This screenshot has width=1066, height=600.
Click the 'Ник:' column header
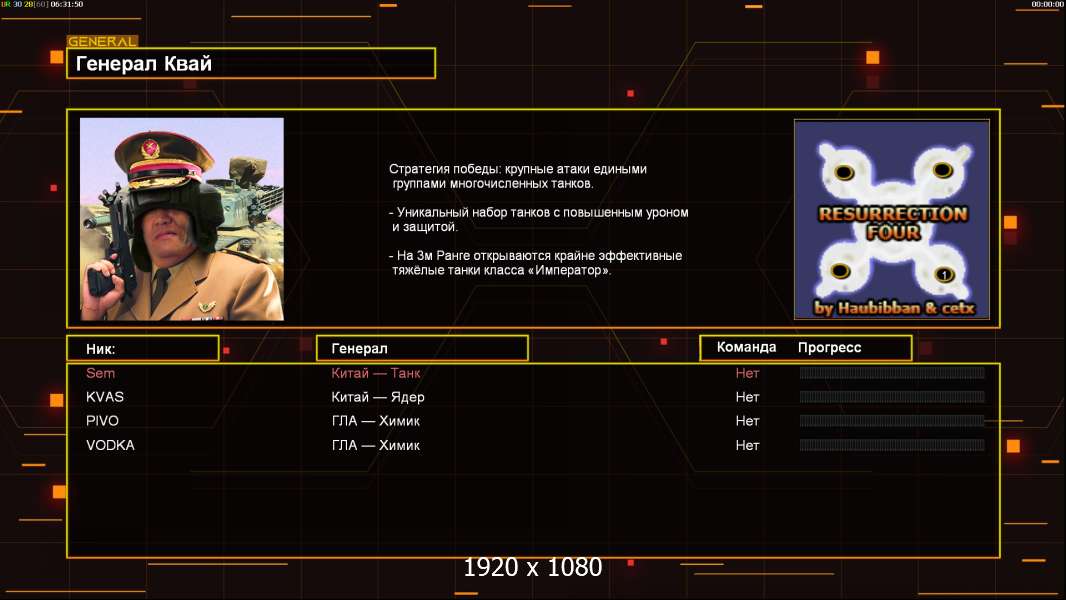point(143,348)
